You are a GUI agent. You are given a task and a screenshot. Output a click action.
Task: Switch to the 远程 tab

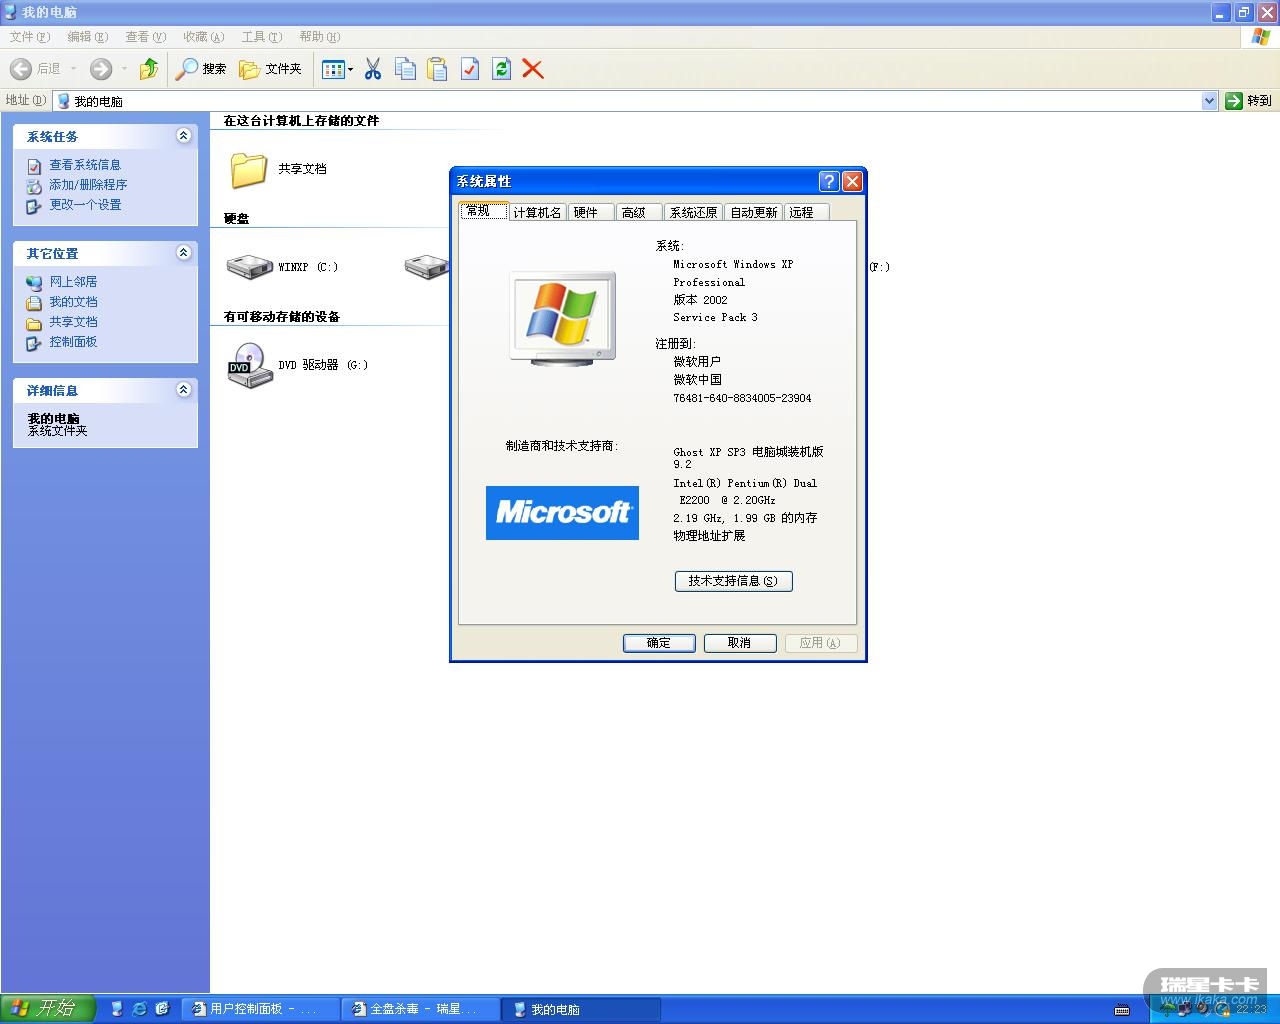806,212
